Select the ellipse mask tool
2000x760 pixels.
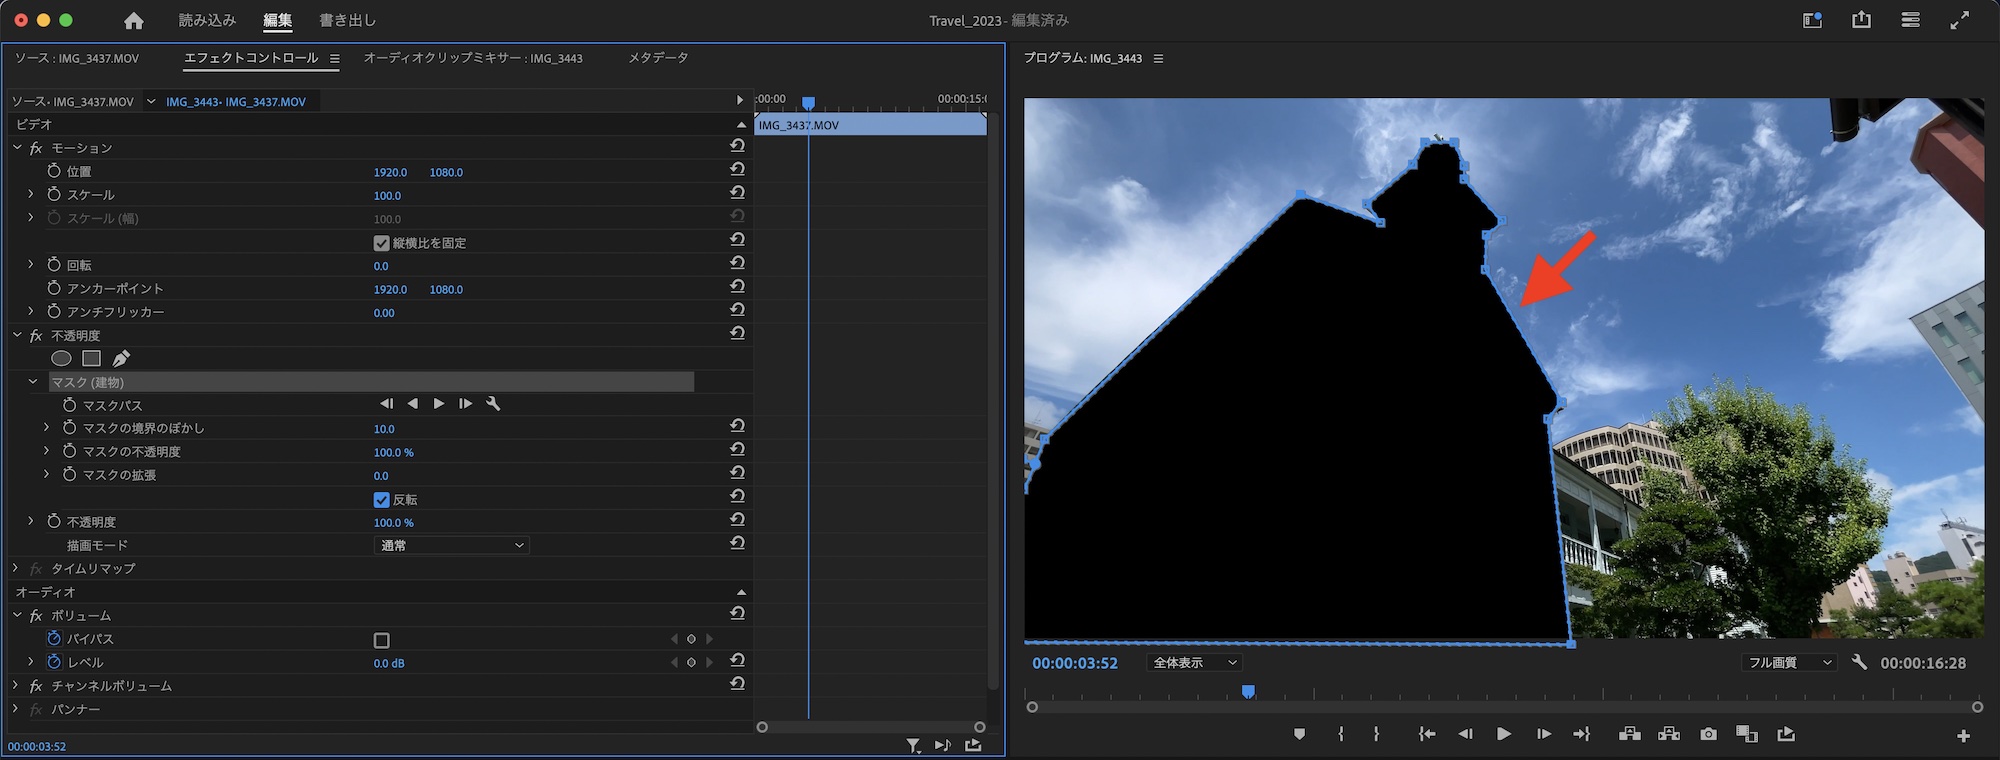[x=61, y=358]
